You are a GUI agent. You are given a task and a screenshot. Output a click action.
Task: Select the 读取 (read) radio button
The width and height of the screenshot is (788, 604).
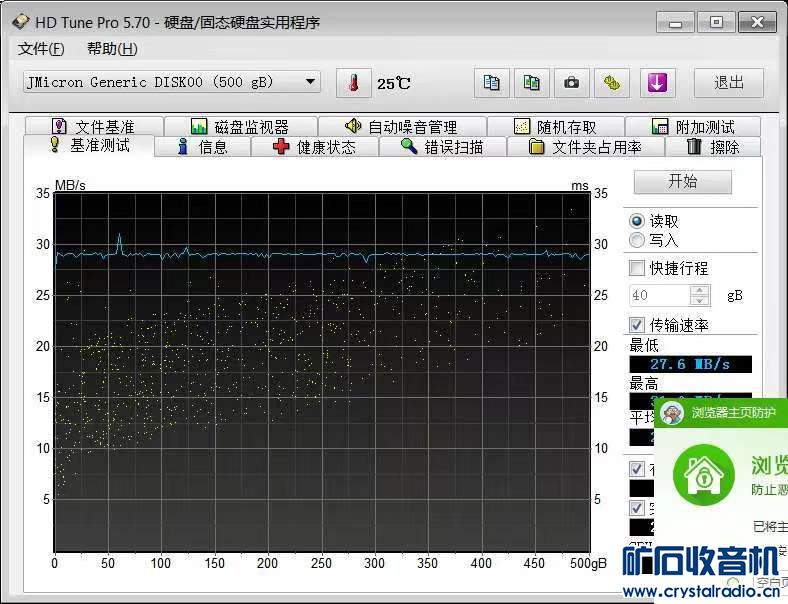(x=637, y=221)
